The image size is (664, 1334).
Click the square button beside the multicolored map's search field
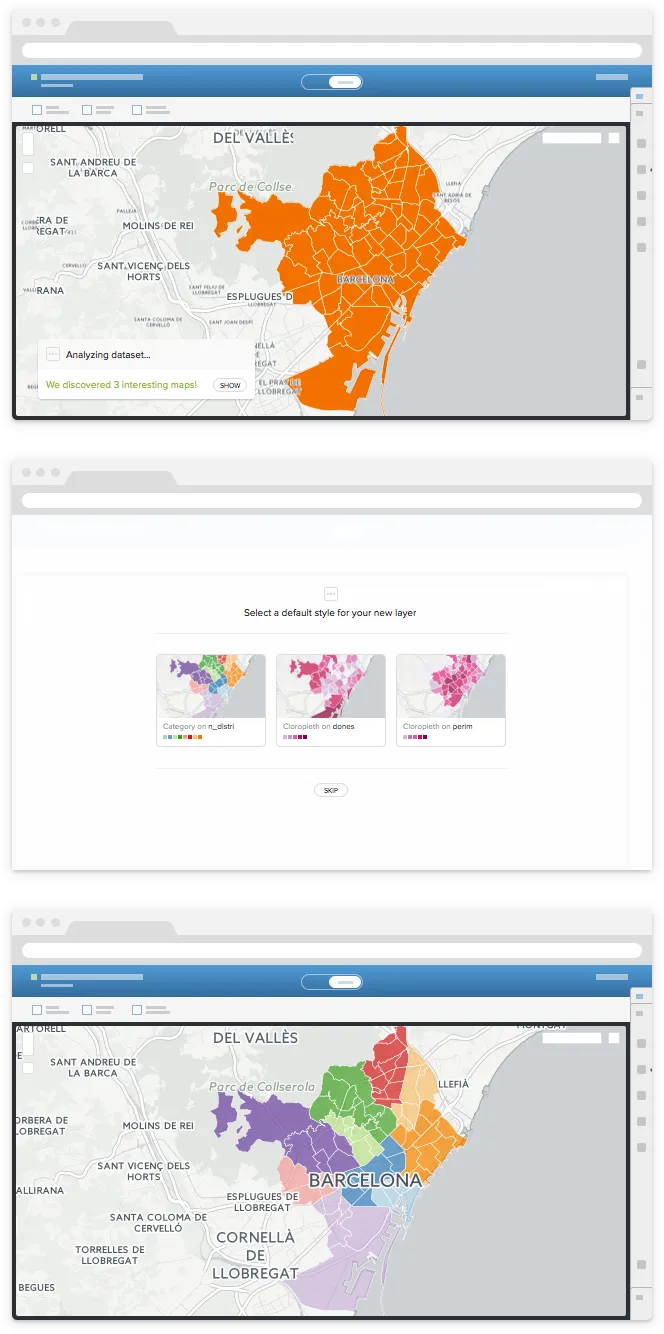[614, 1038]
